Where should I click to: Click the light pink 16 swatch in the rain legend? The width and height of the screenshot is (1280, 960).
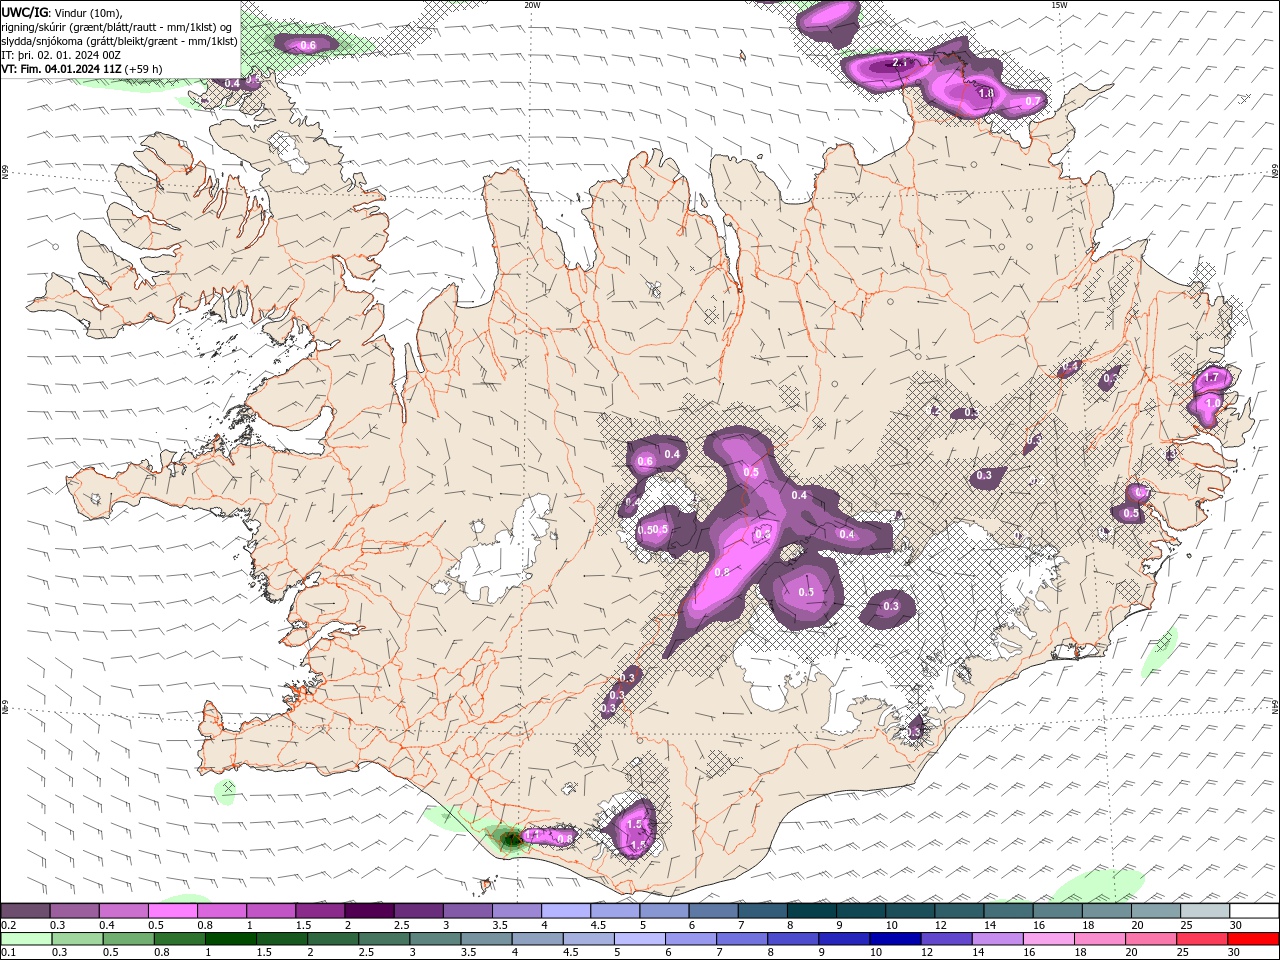coord(1051,939)
